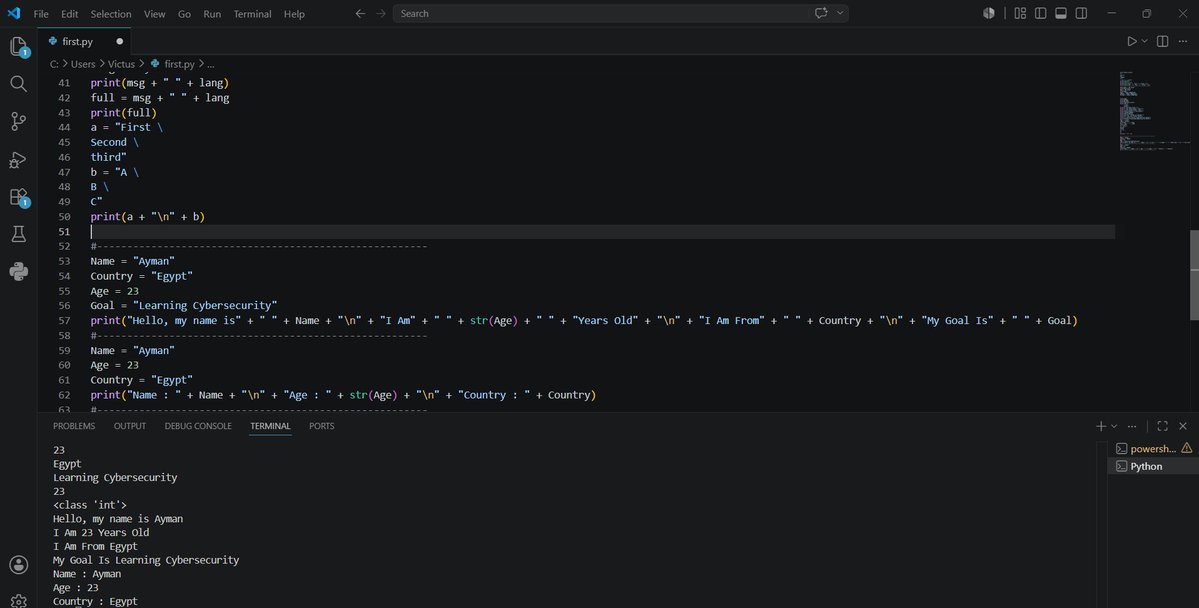
Task: Click the C: breadcrumb segment
Action: pyautogui.click(x=54, y=64)
